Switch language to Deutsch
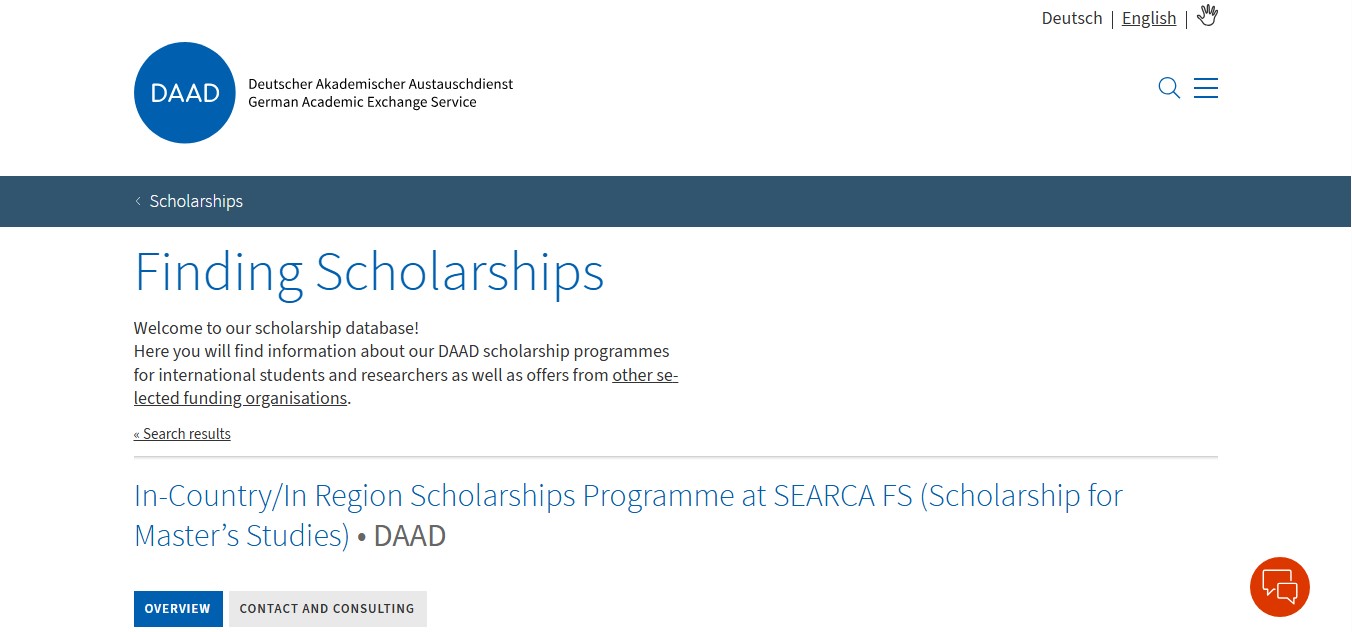Image resolution: width=1352 pixels, height=632 pixels. (x=1071, y=18)
